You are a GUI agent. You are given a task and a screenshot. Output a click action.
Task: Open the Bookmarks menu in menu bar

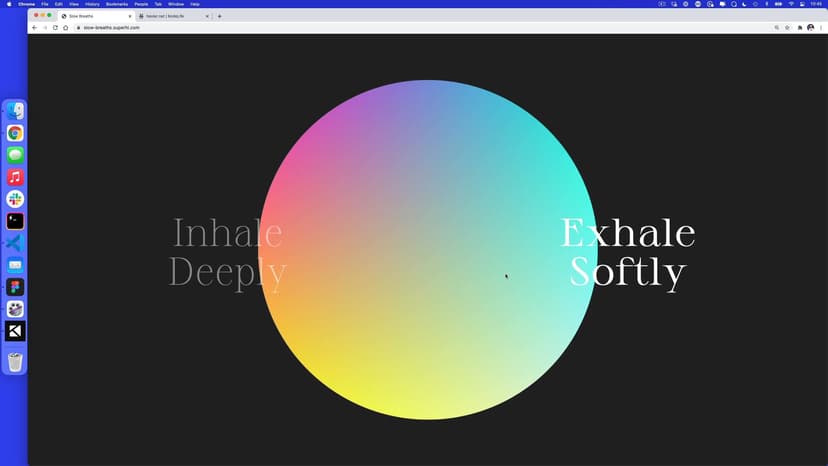click(x=119, y=4)
